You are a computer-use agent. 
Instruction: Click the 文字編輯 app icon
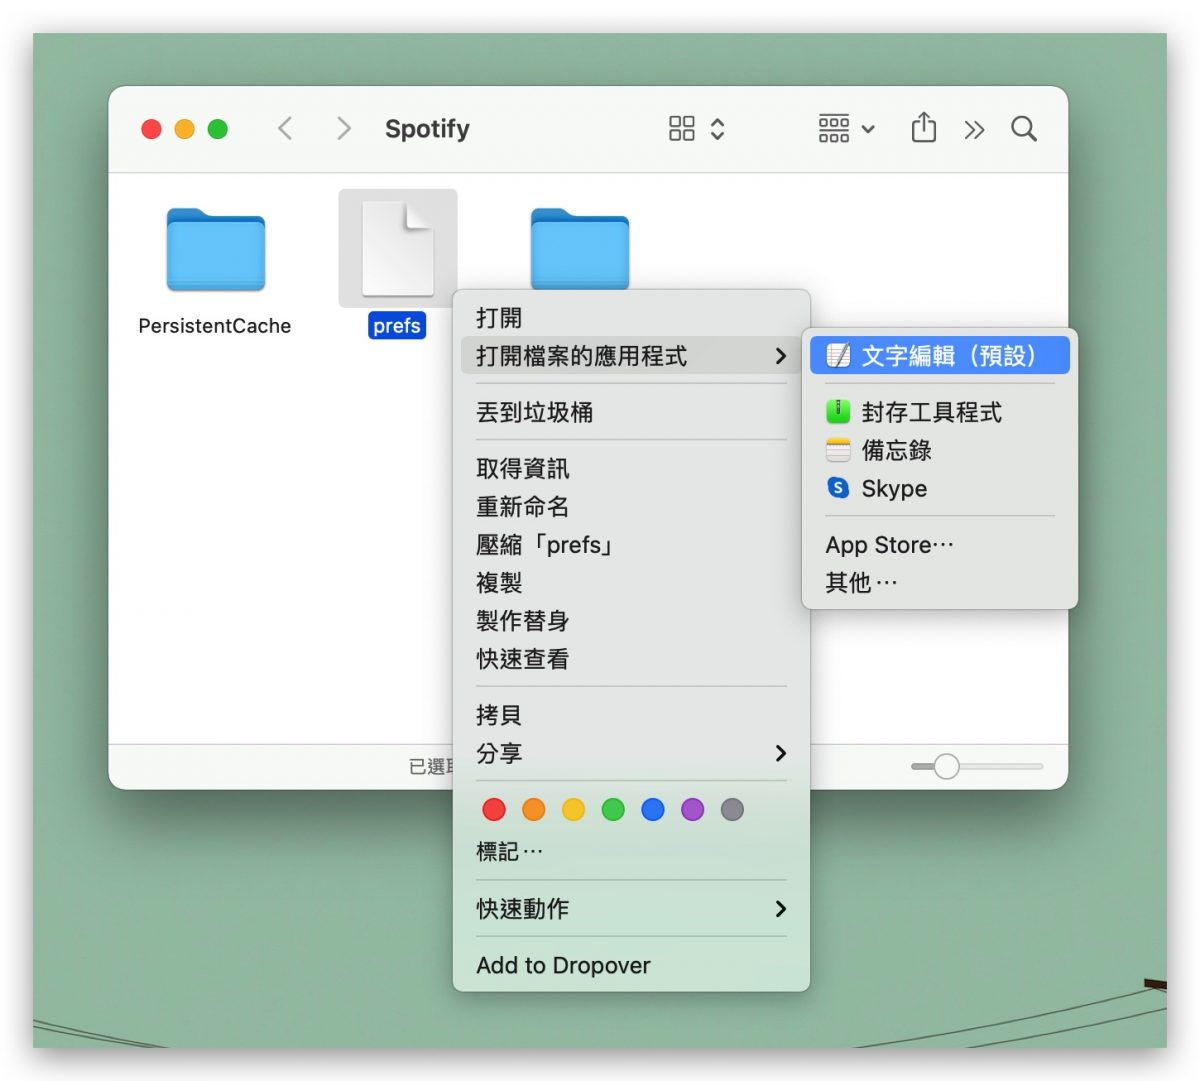[x=838, y=355]
